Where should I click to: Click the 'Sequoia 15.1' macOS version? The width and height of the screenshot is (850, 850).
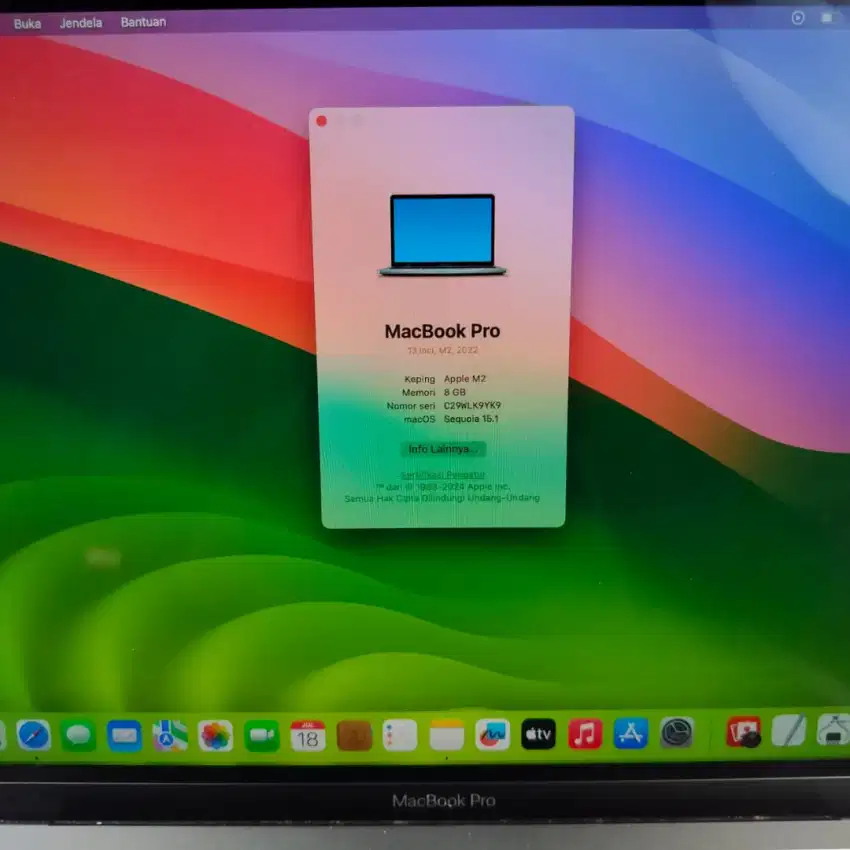[471, 419]
